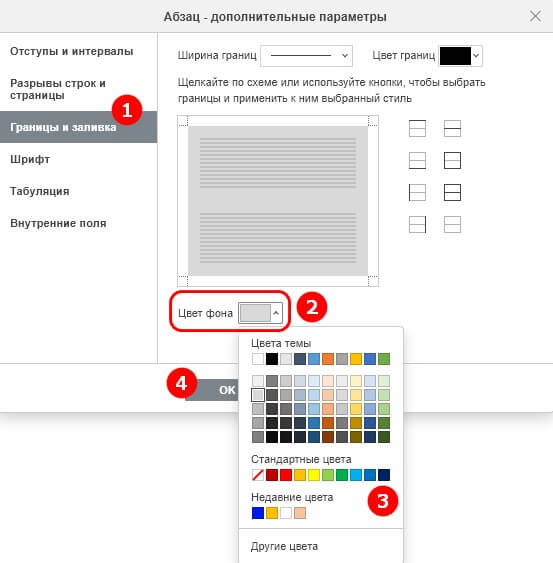The height and width of the screenshot is (563, 553).
Task: Pick the darkest orange-brown shade in bottom row
Action: (x=328, y=437)
